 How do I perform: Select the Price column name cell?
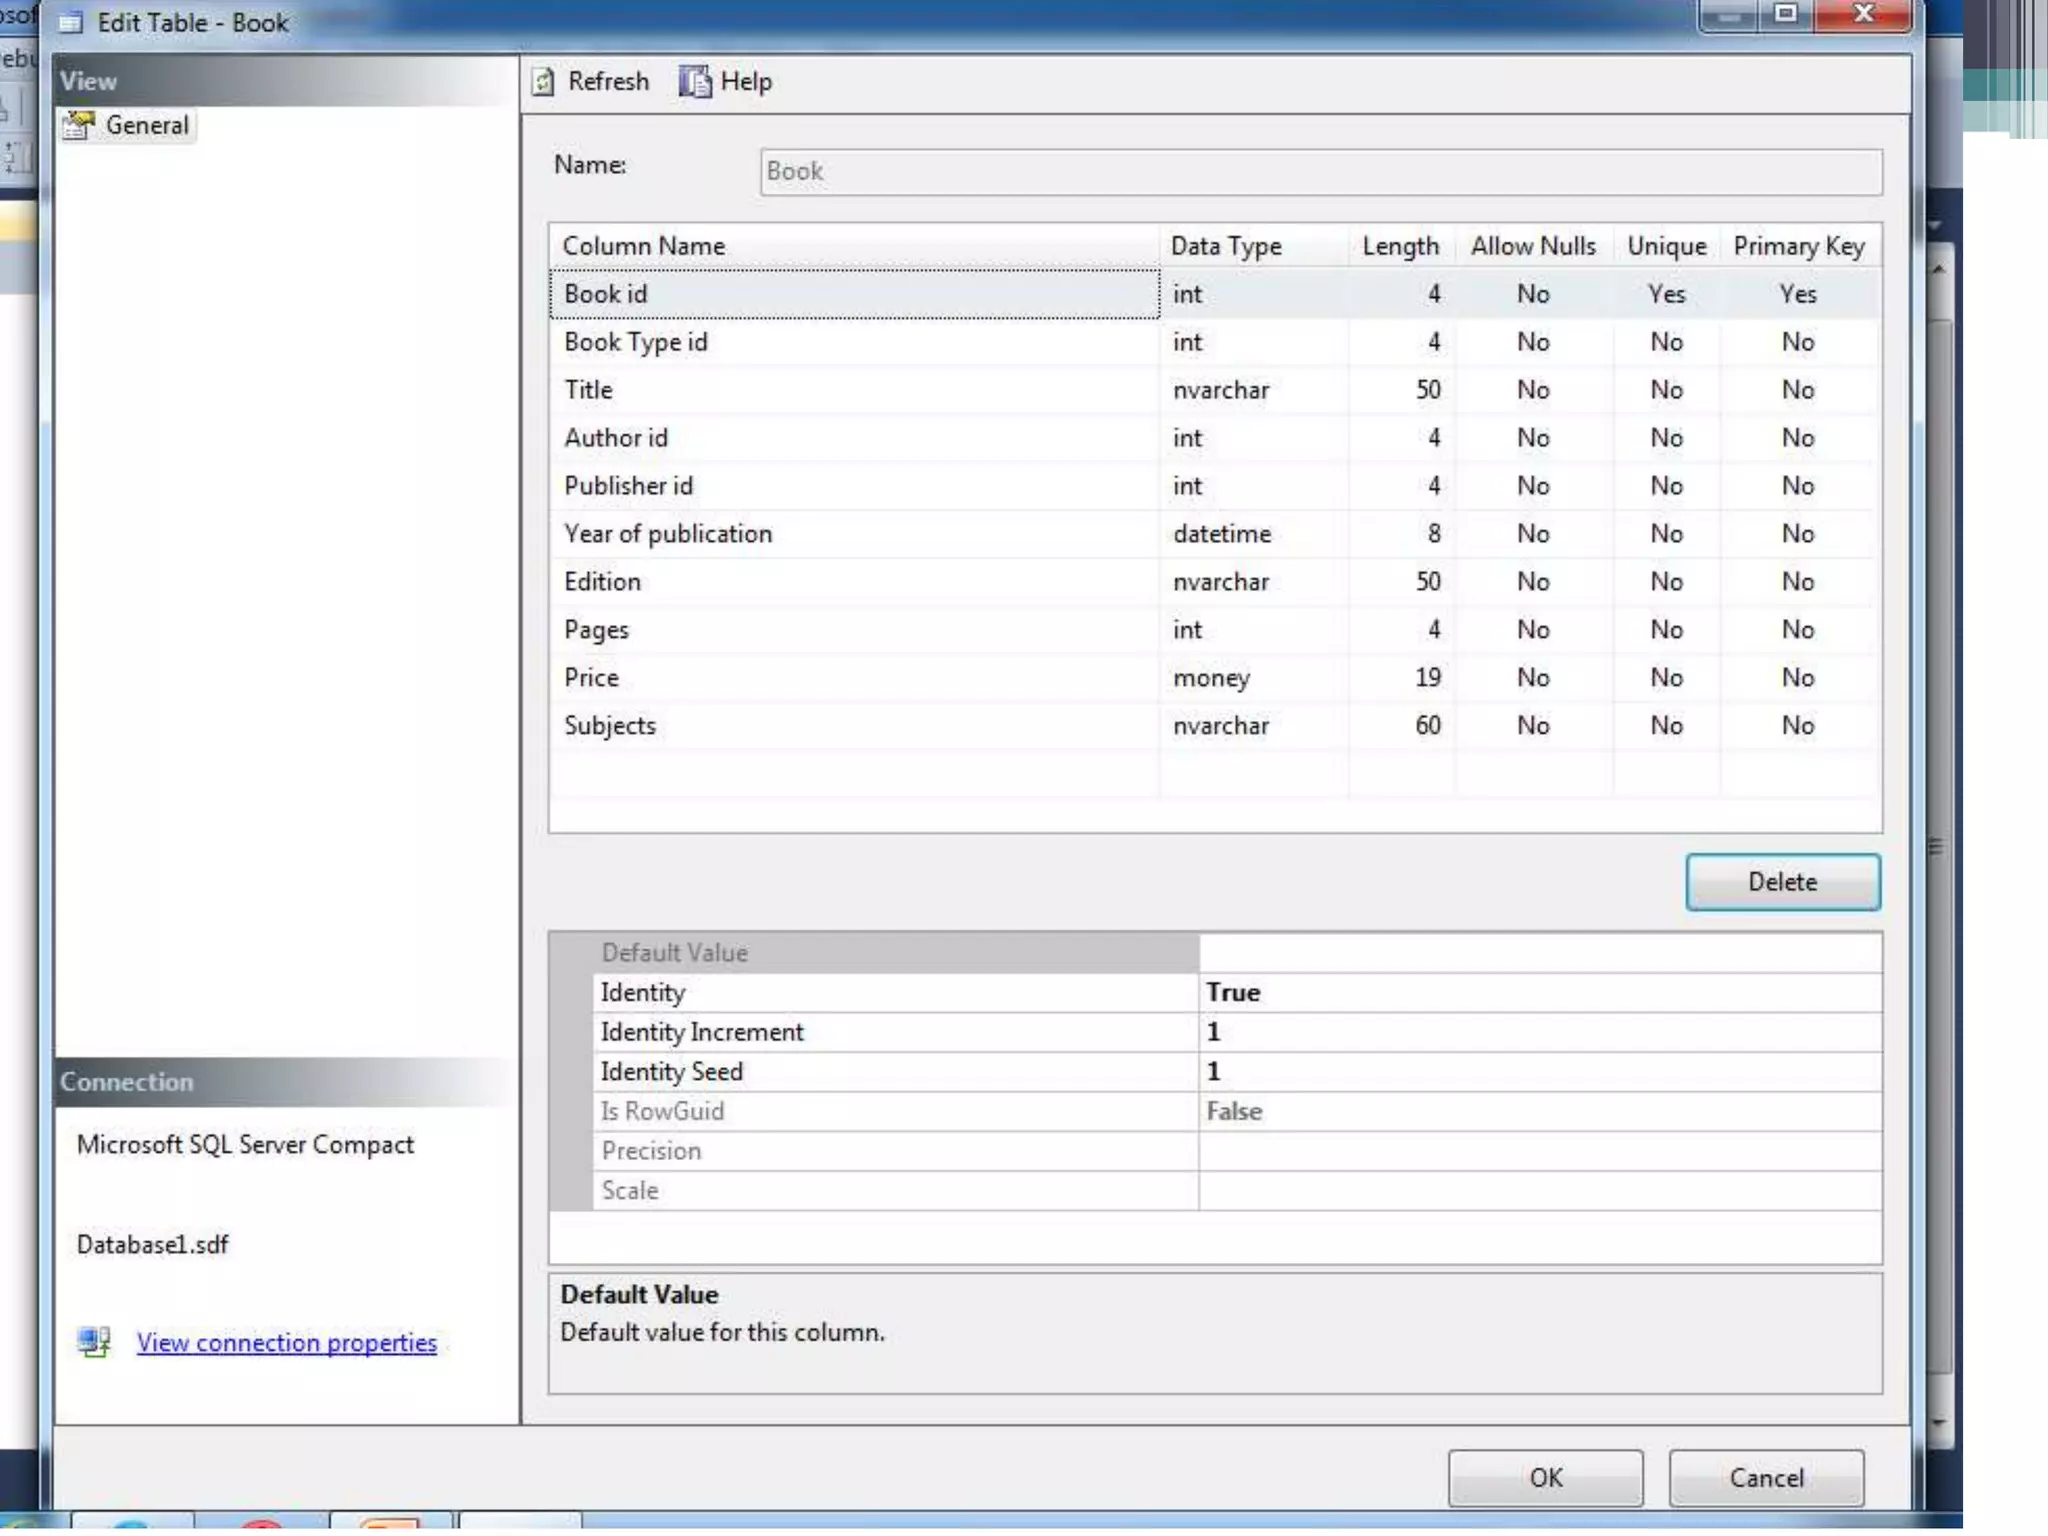[x=855, y=678]
